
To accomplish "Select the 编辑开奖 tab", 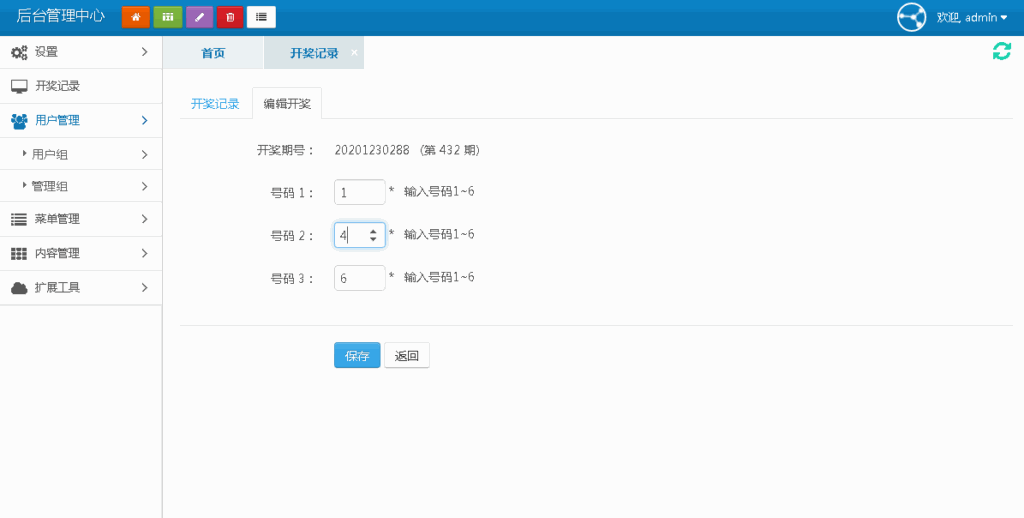I will [287, 103].
